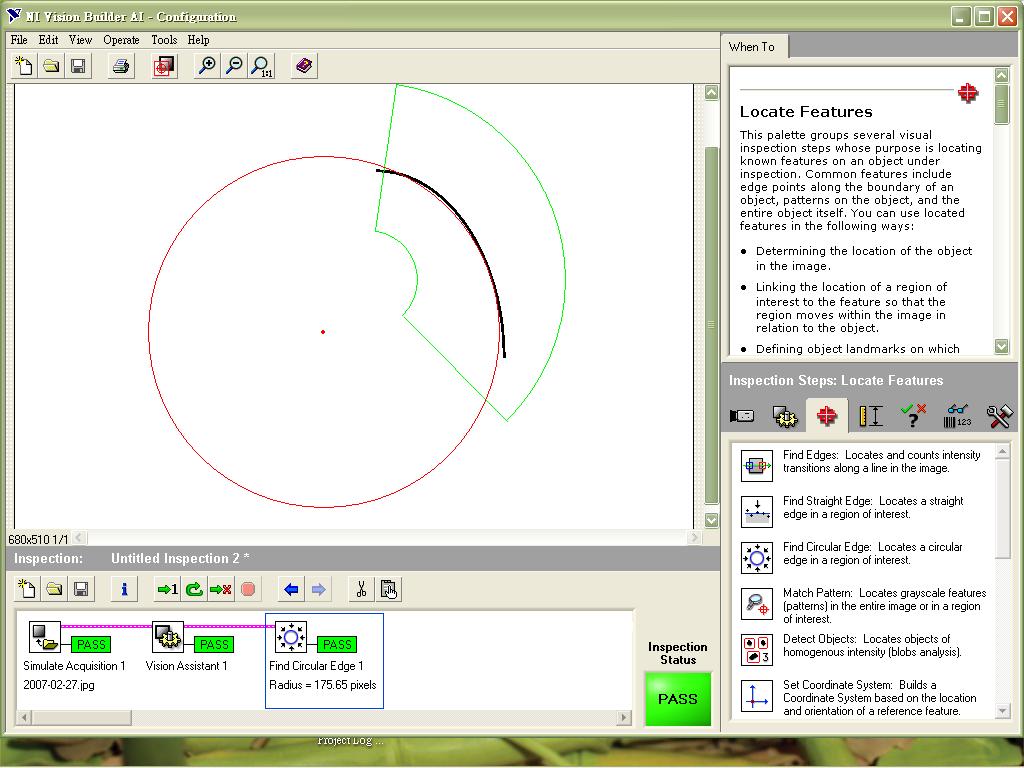
Task: Show inspection information with the blue i icon
Action: [124, 589]
